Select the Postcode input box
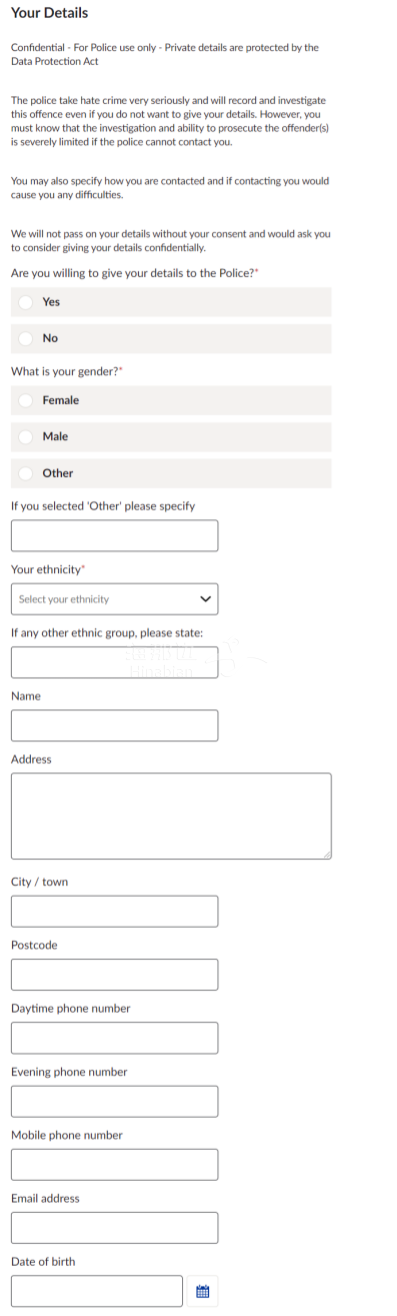397x1316 pixels. (114, 975)
